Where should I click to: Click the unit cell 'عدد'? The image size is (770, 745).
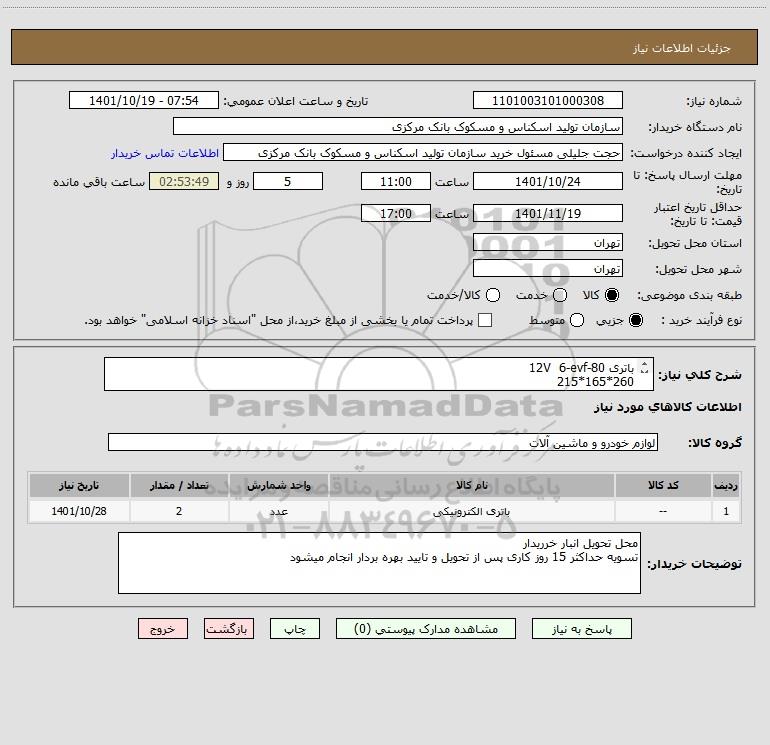(278, 511)
